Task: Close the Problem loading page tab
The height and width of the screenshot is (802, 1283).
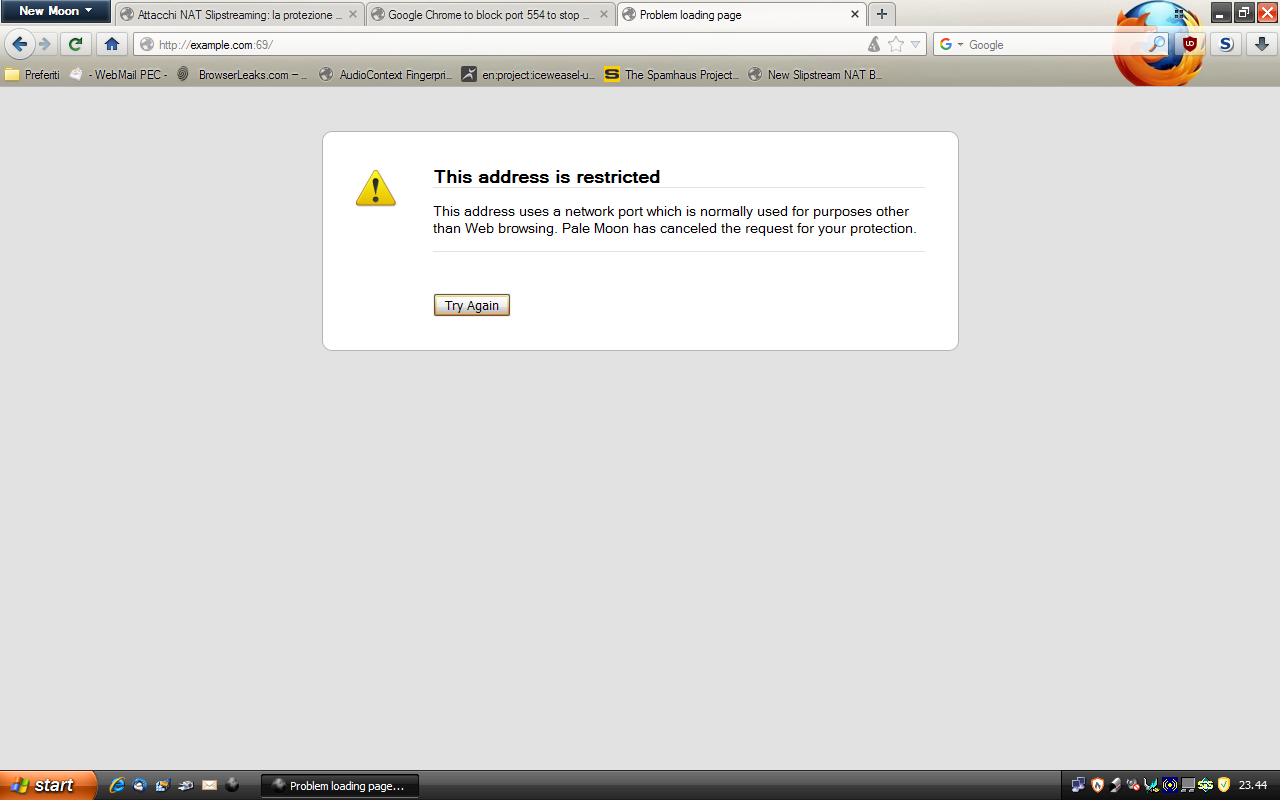Action: [x=855, y=15]
